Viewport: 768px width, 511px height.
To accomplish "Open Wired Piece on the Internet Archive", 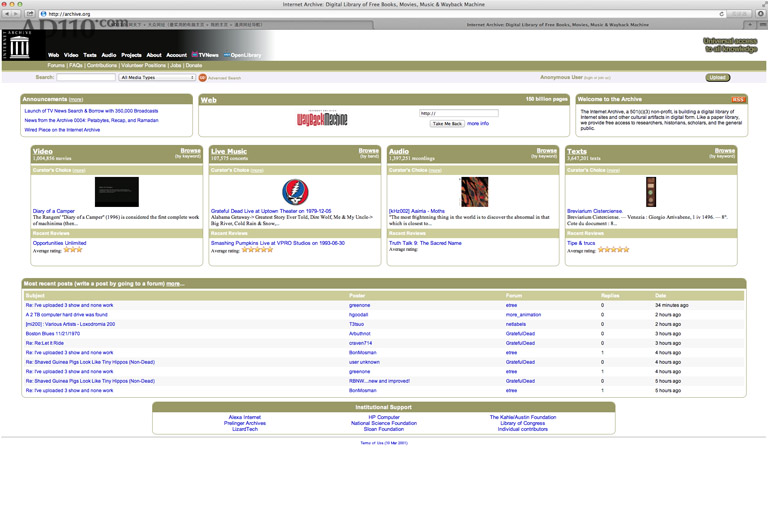I will (62, 130).
